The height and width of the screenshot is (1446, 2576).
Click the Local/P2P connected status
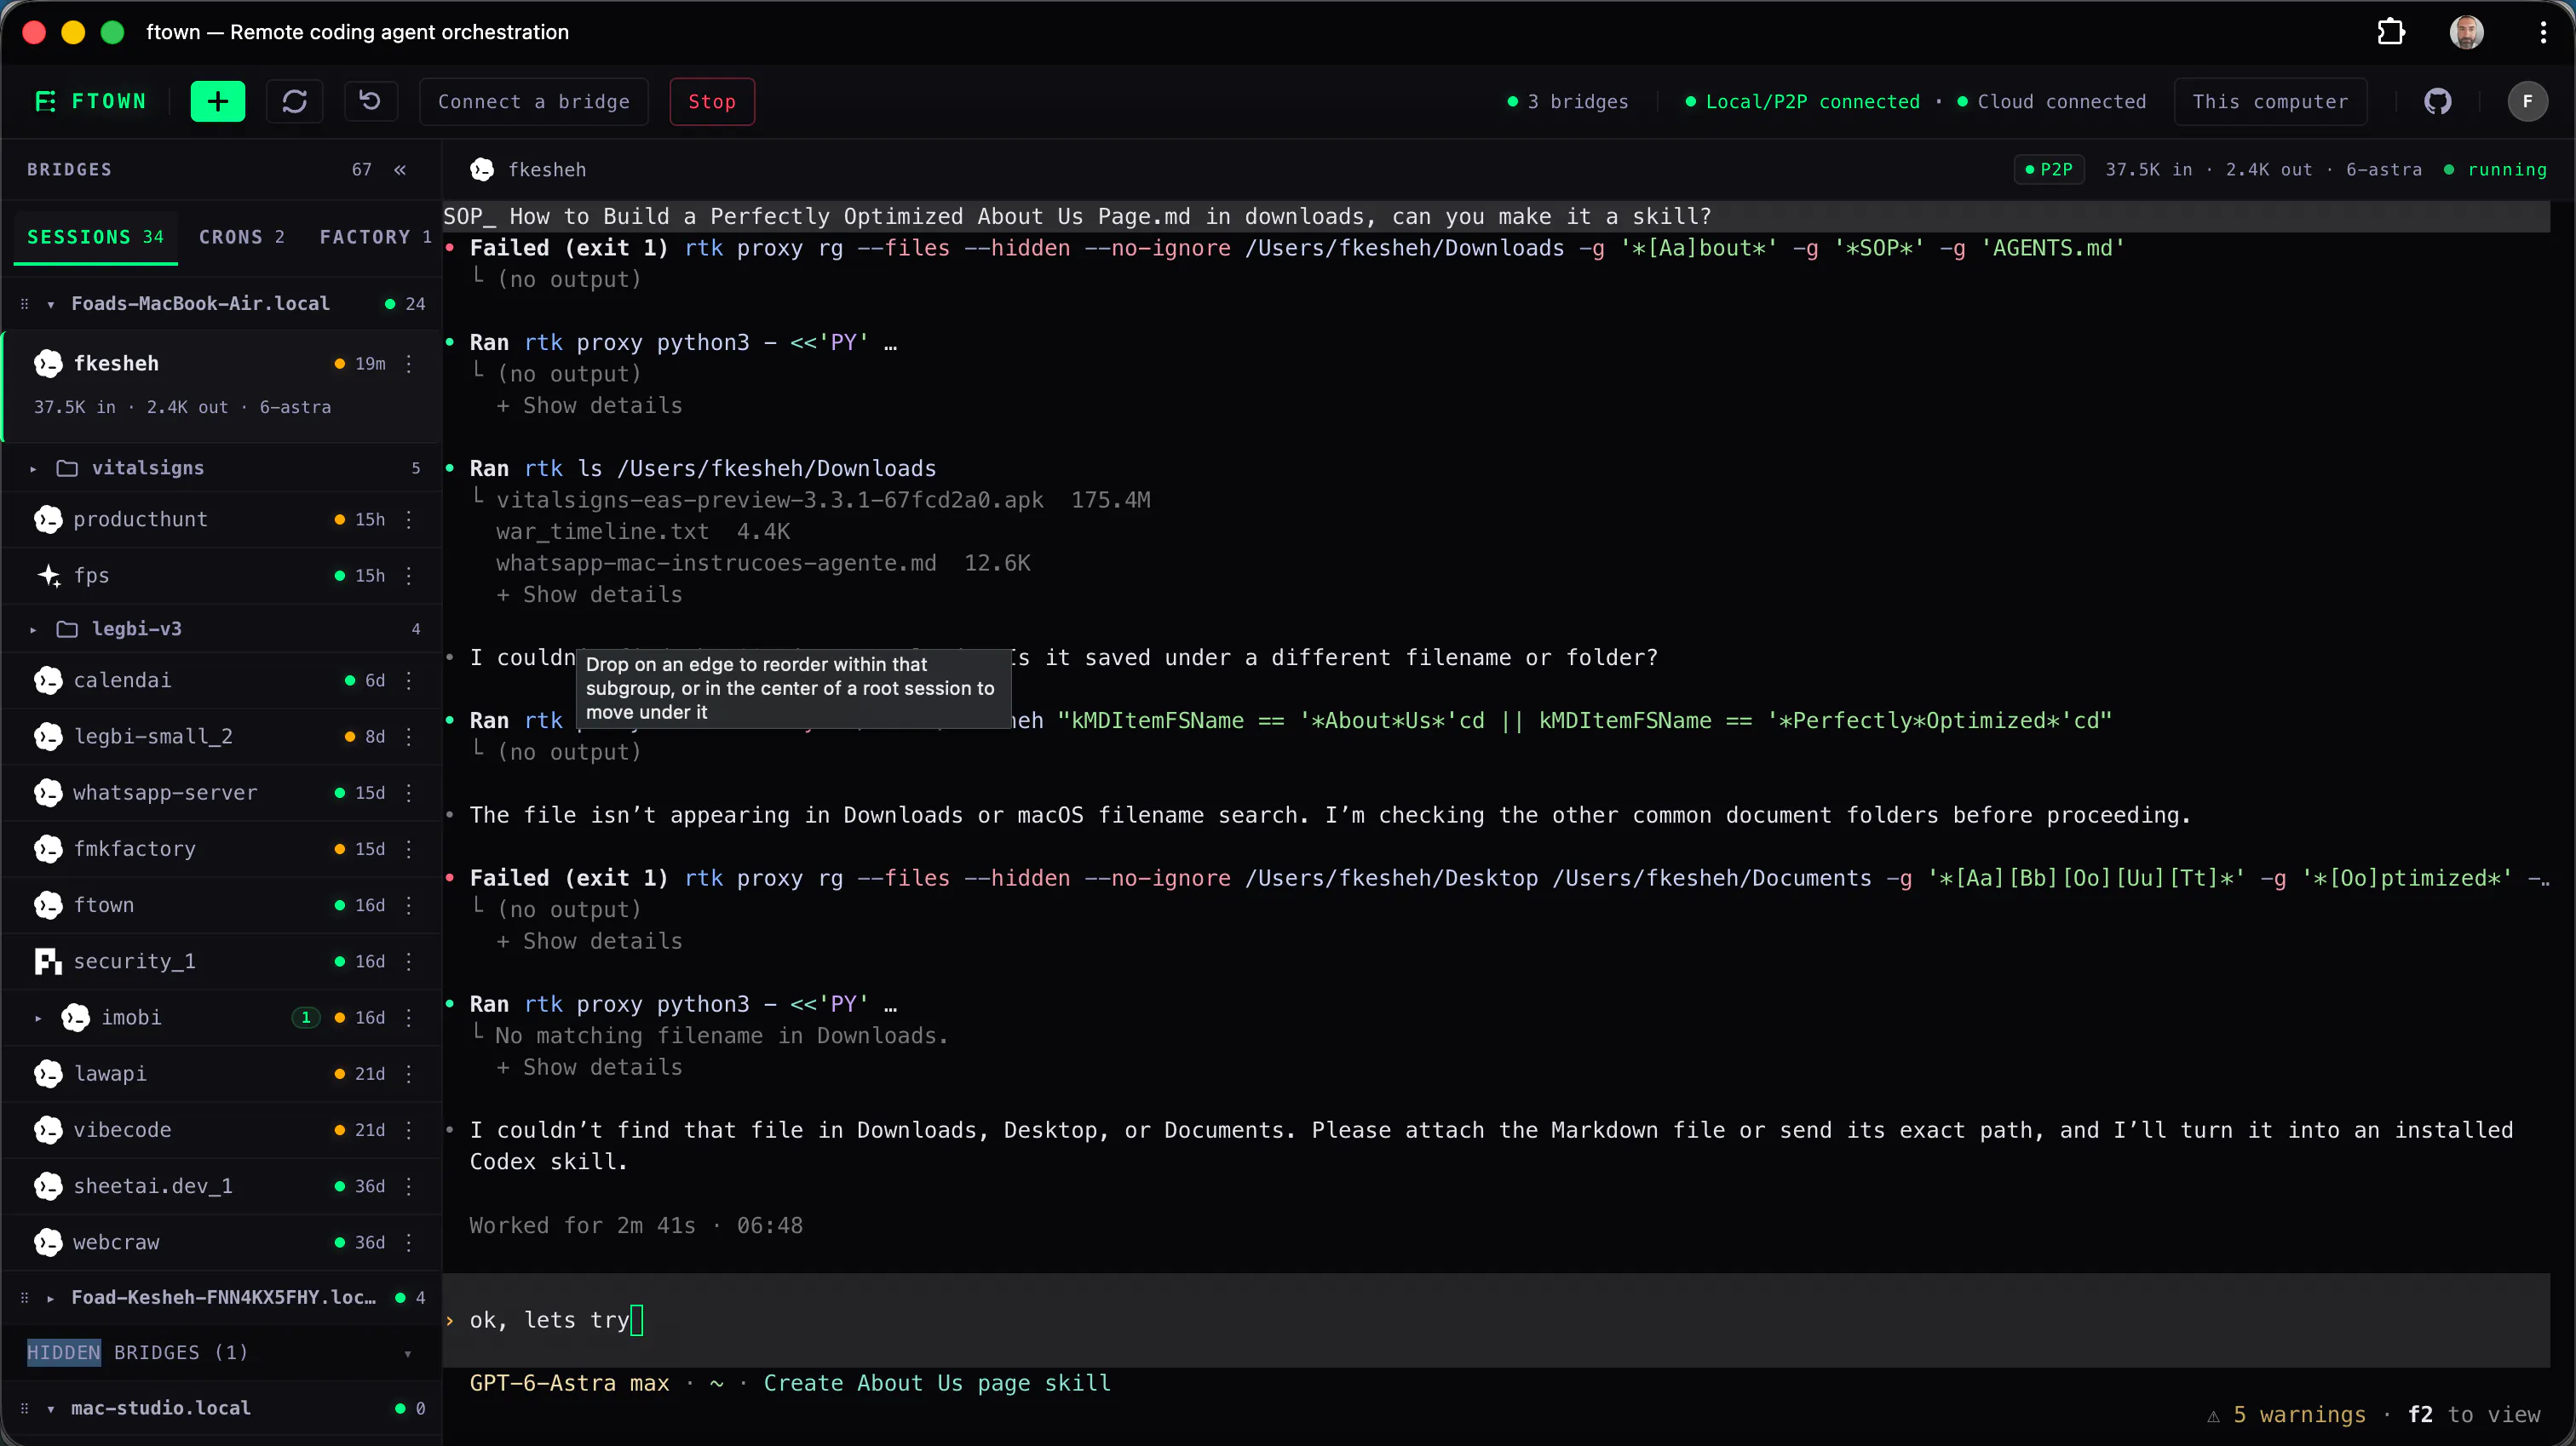[1802, 102]
